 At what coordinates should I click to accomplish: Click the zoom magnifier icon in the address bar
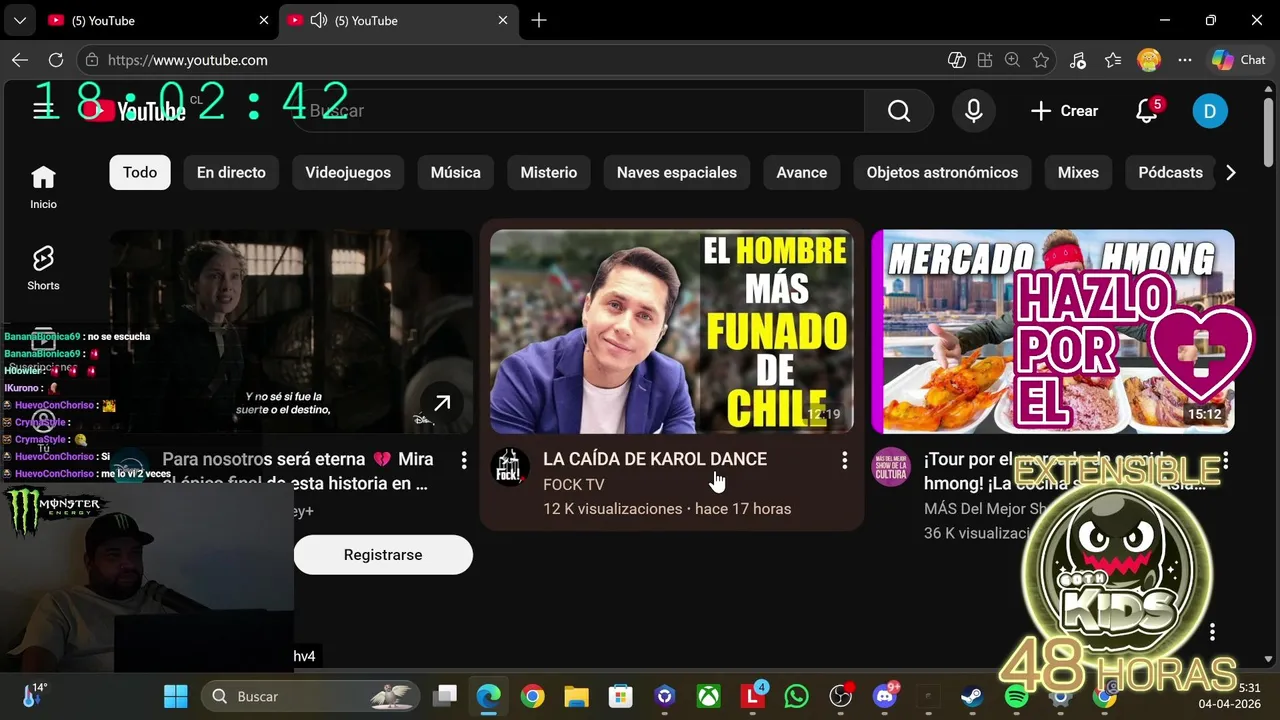pyautogui.click(x=1013, y=60)
